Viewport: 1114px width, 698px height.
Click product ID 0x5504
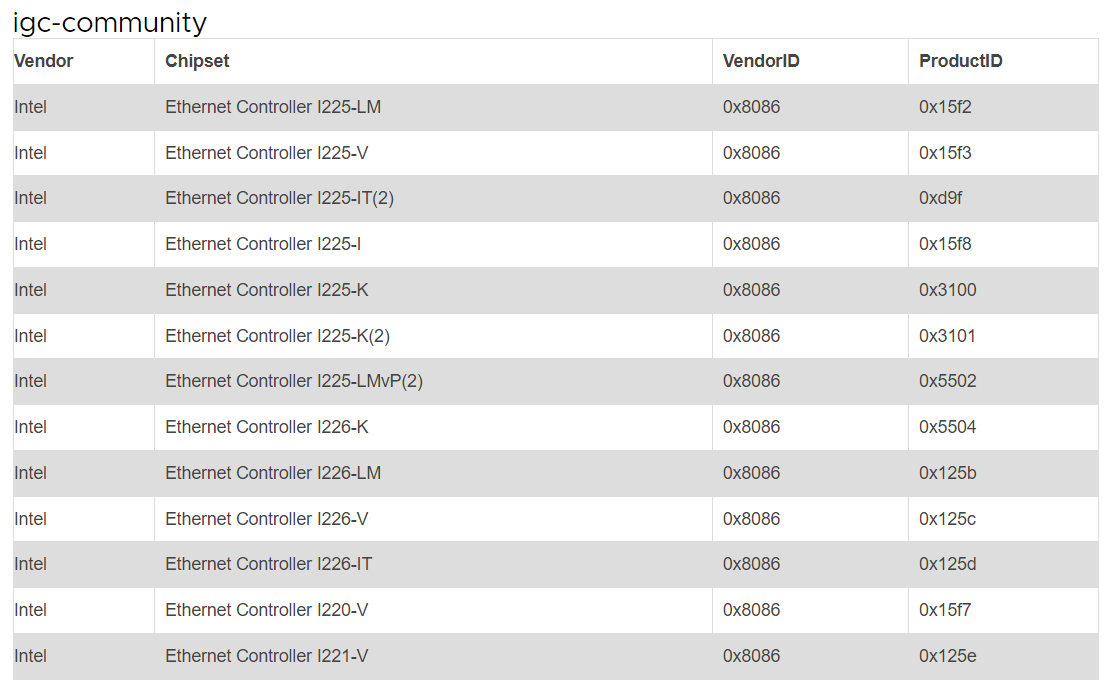948,427
